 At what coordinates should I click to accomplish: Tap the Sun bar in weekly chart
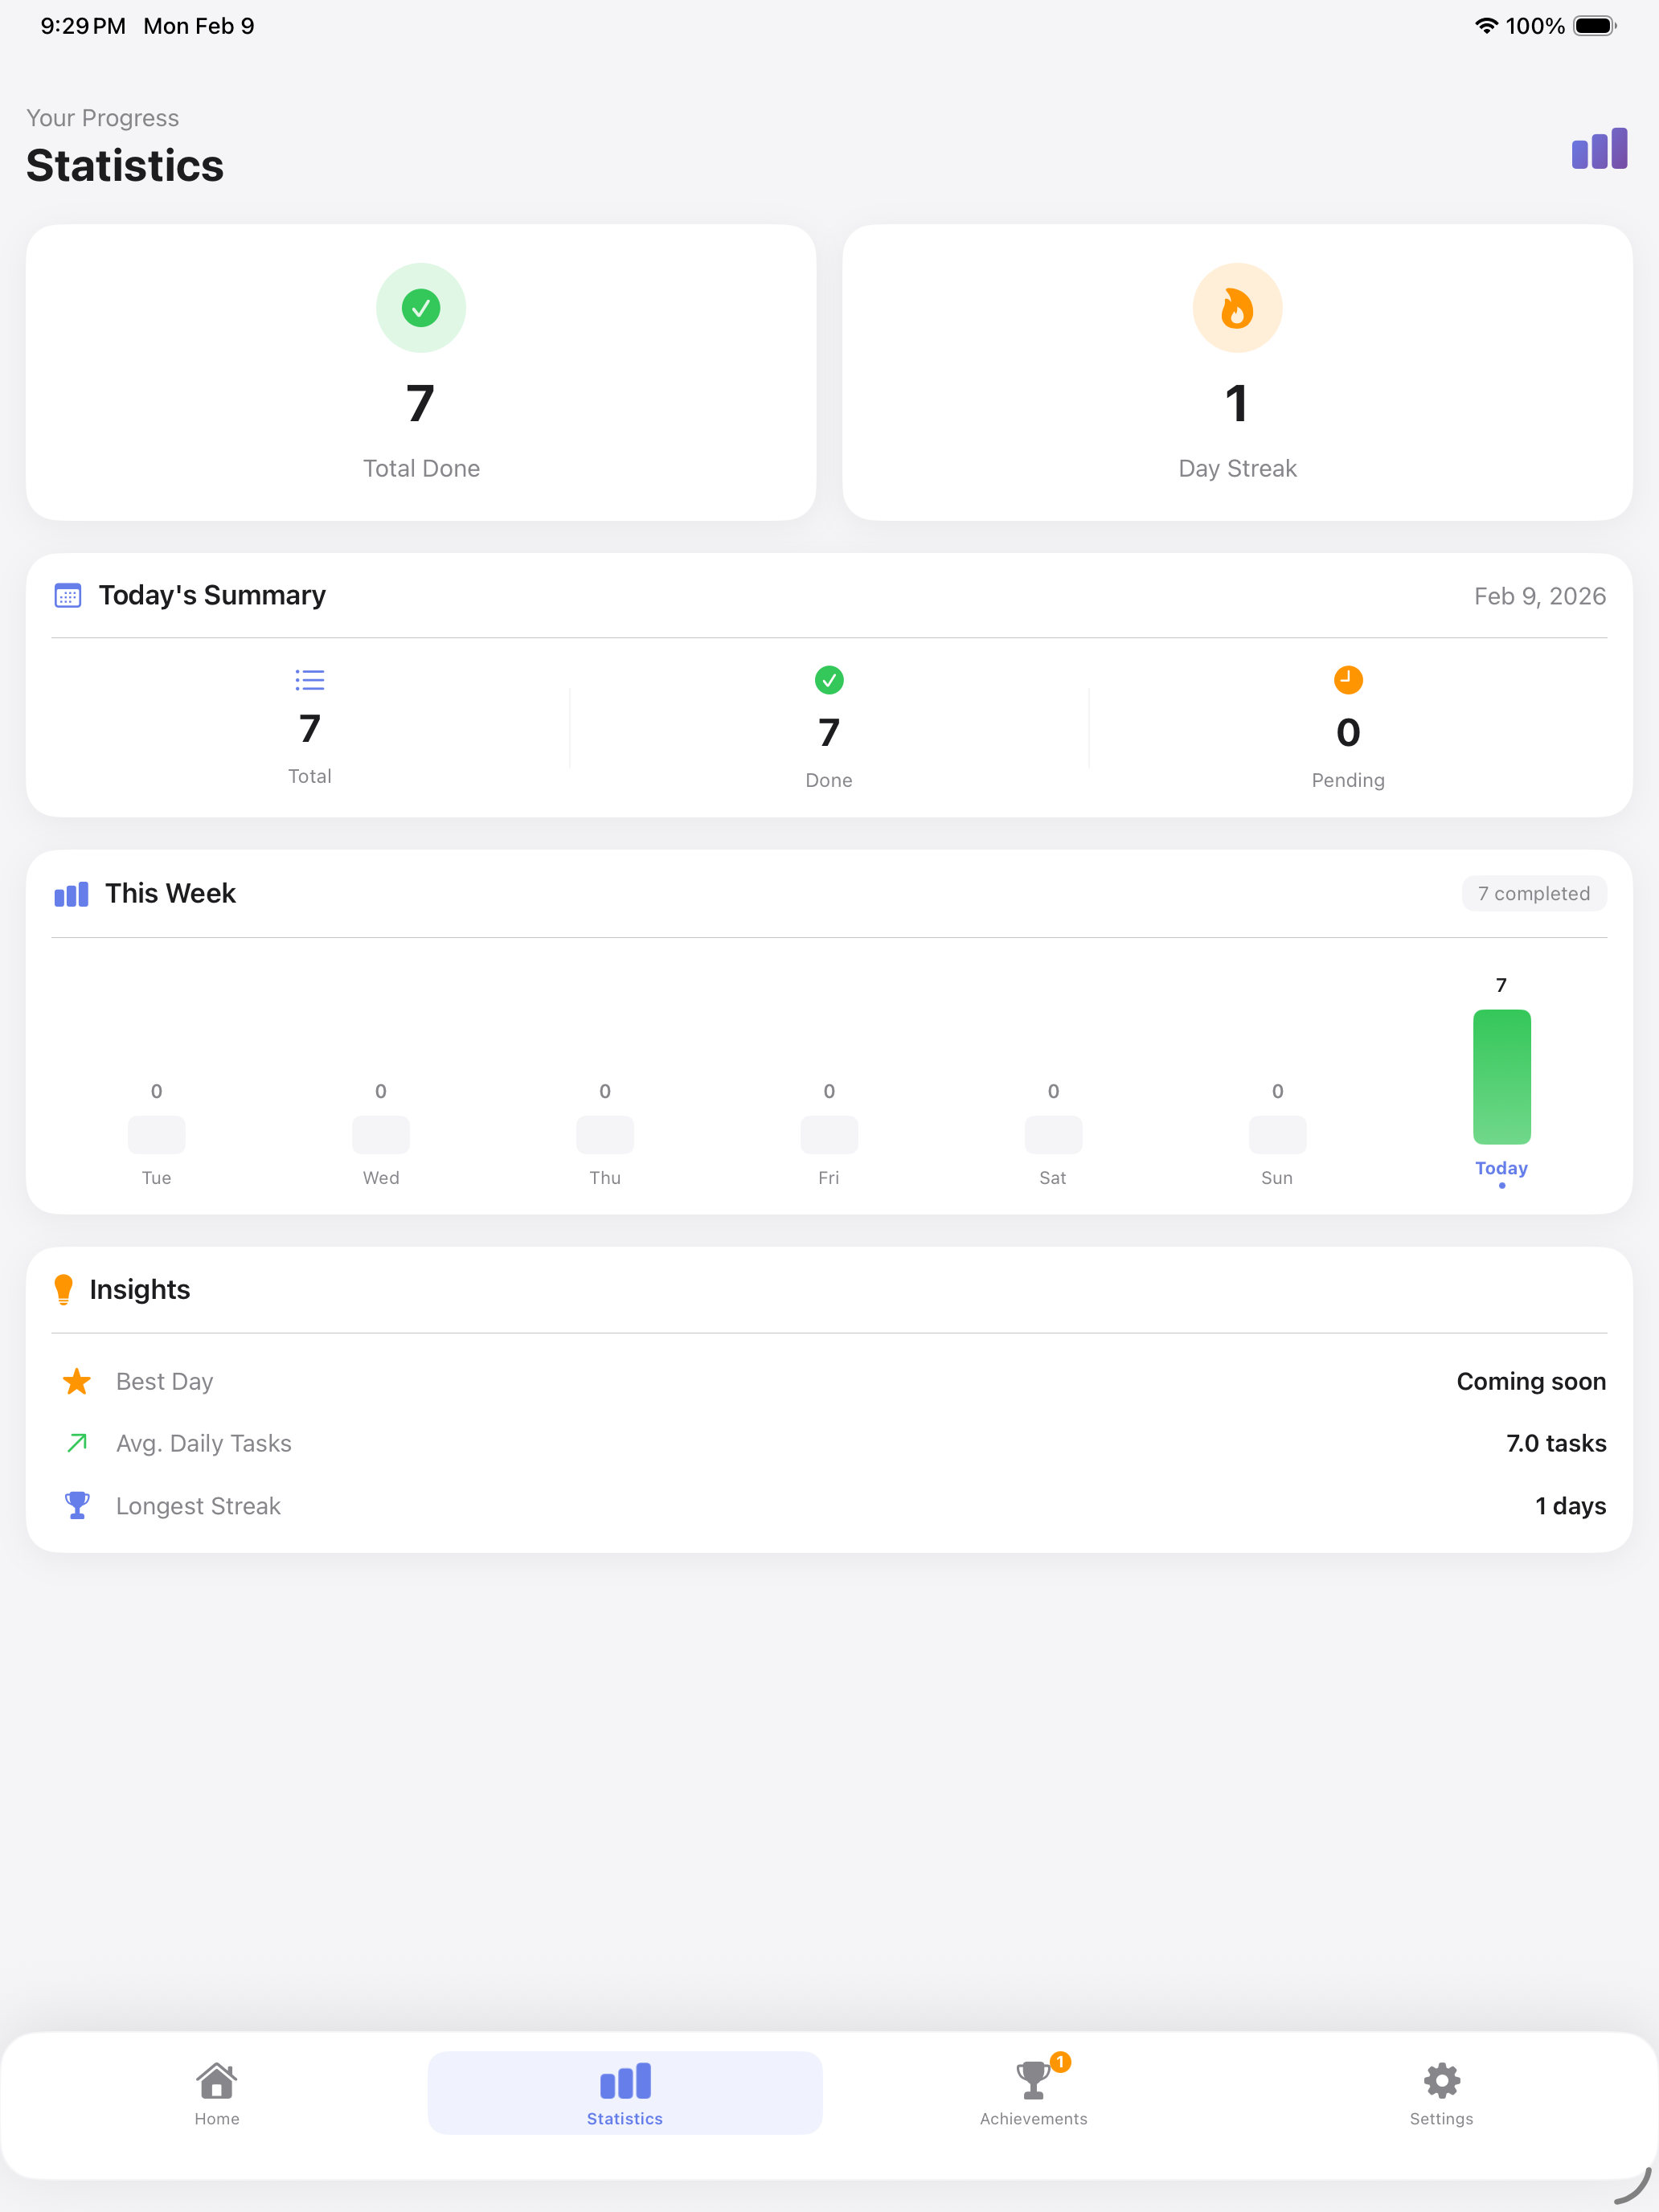click(x=1277, y=1135)
